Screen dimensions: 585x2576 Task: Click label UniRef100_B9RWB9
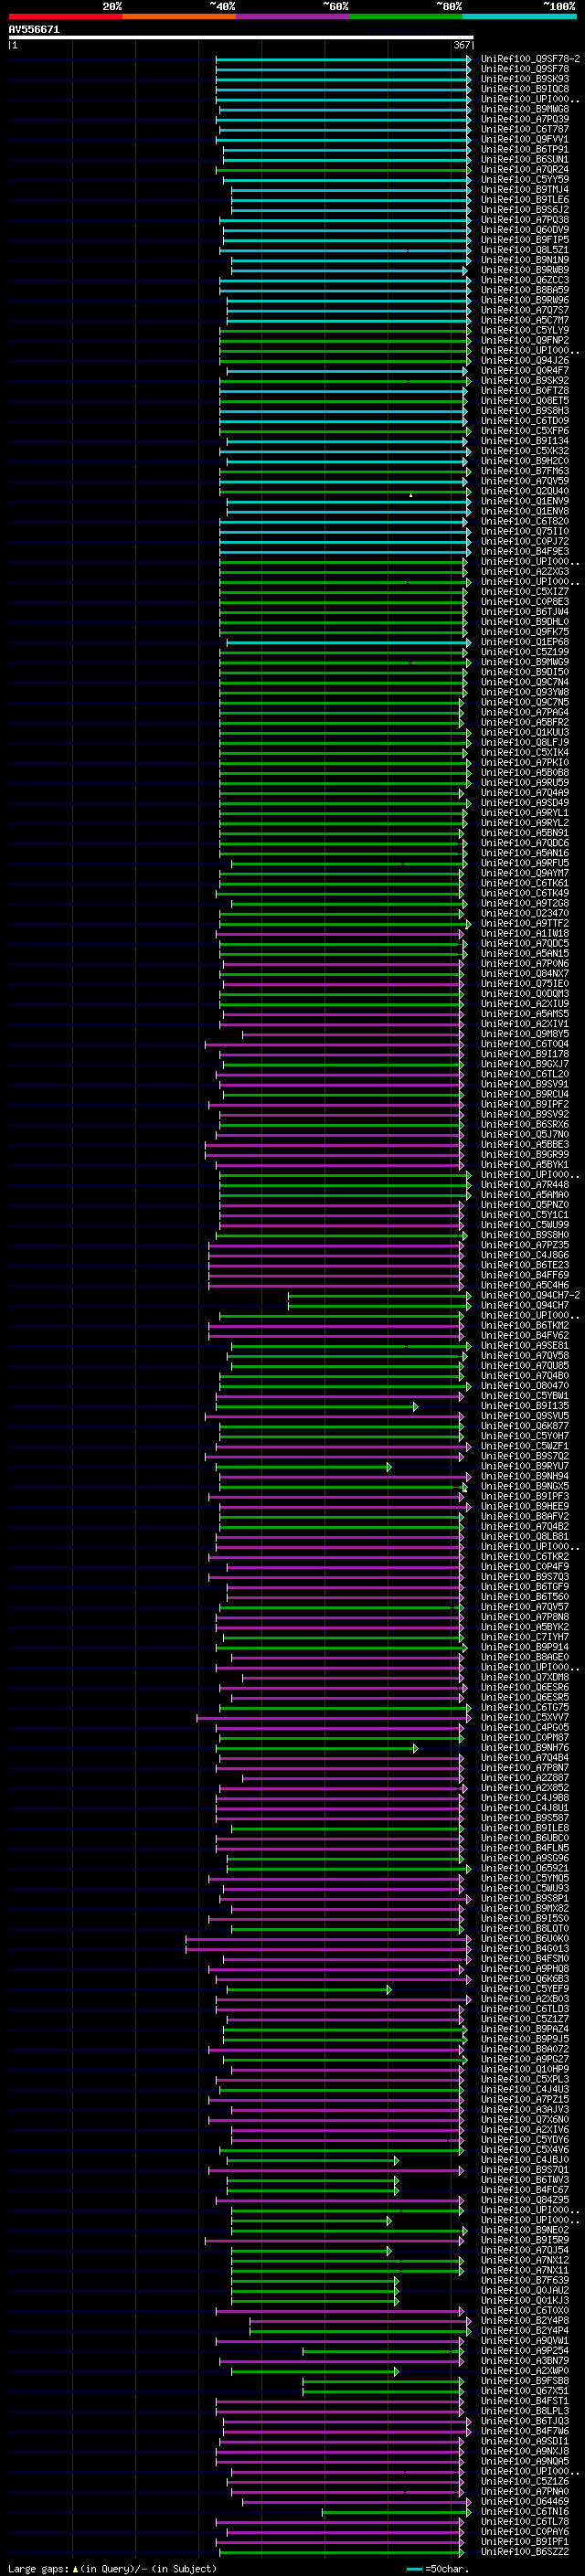pos(525,270)
